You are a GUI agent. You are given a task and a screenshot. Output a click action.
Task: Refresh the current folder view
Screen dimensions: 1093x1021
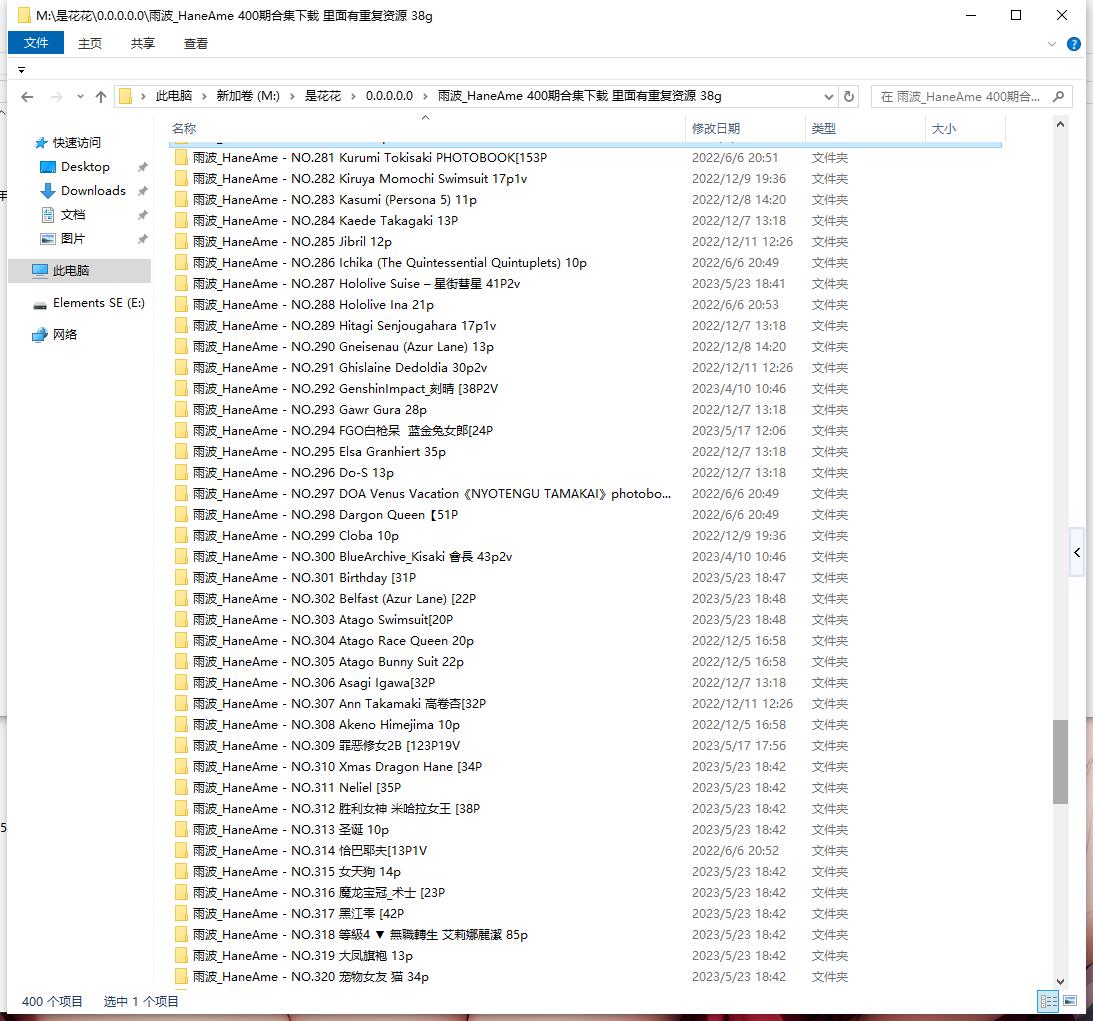click(x=848, y=96)
